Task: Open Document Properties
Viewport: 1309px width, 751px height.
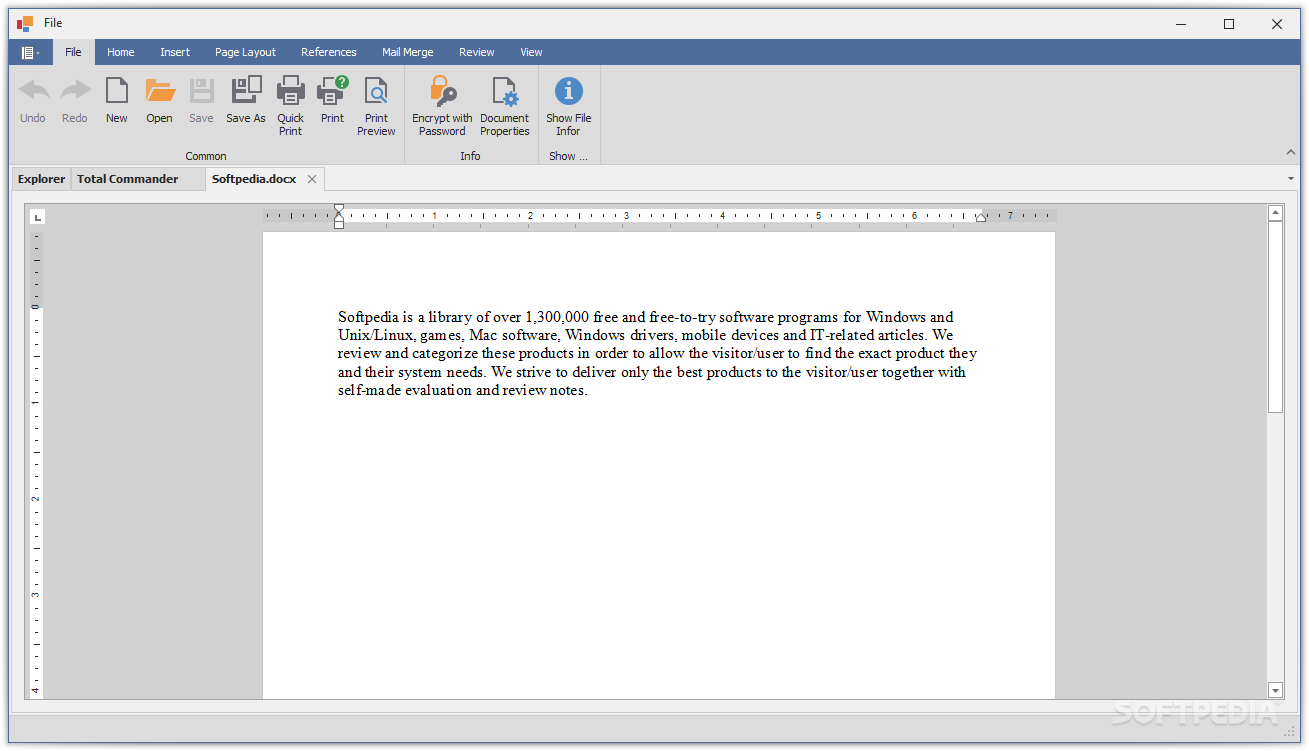Action: click(505, 106)
